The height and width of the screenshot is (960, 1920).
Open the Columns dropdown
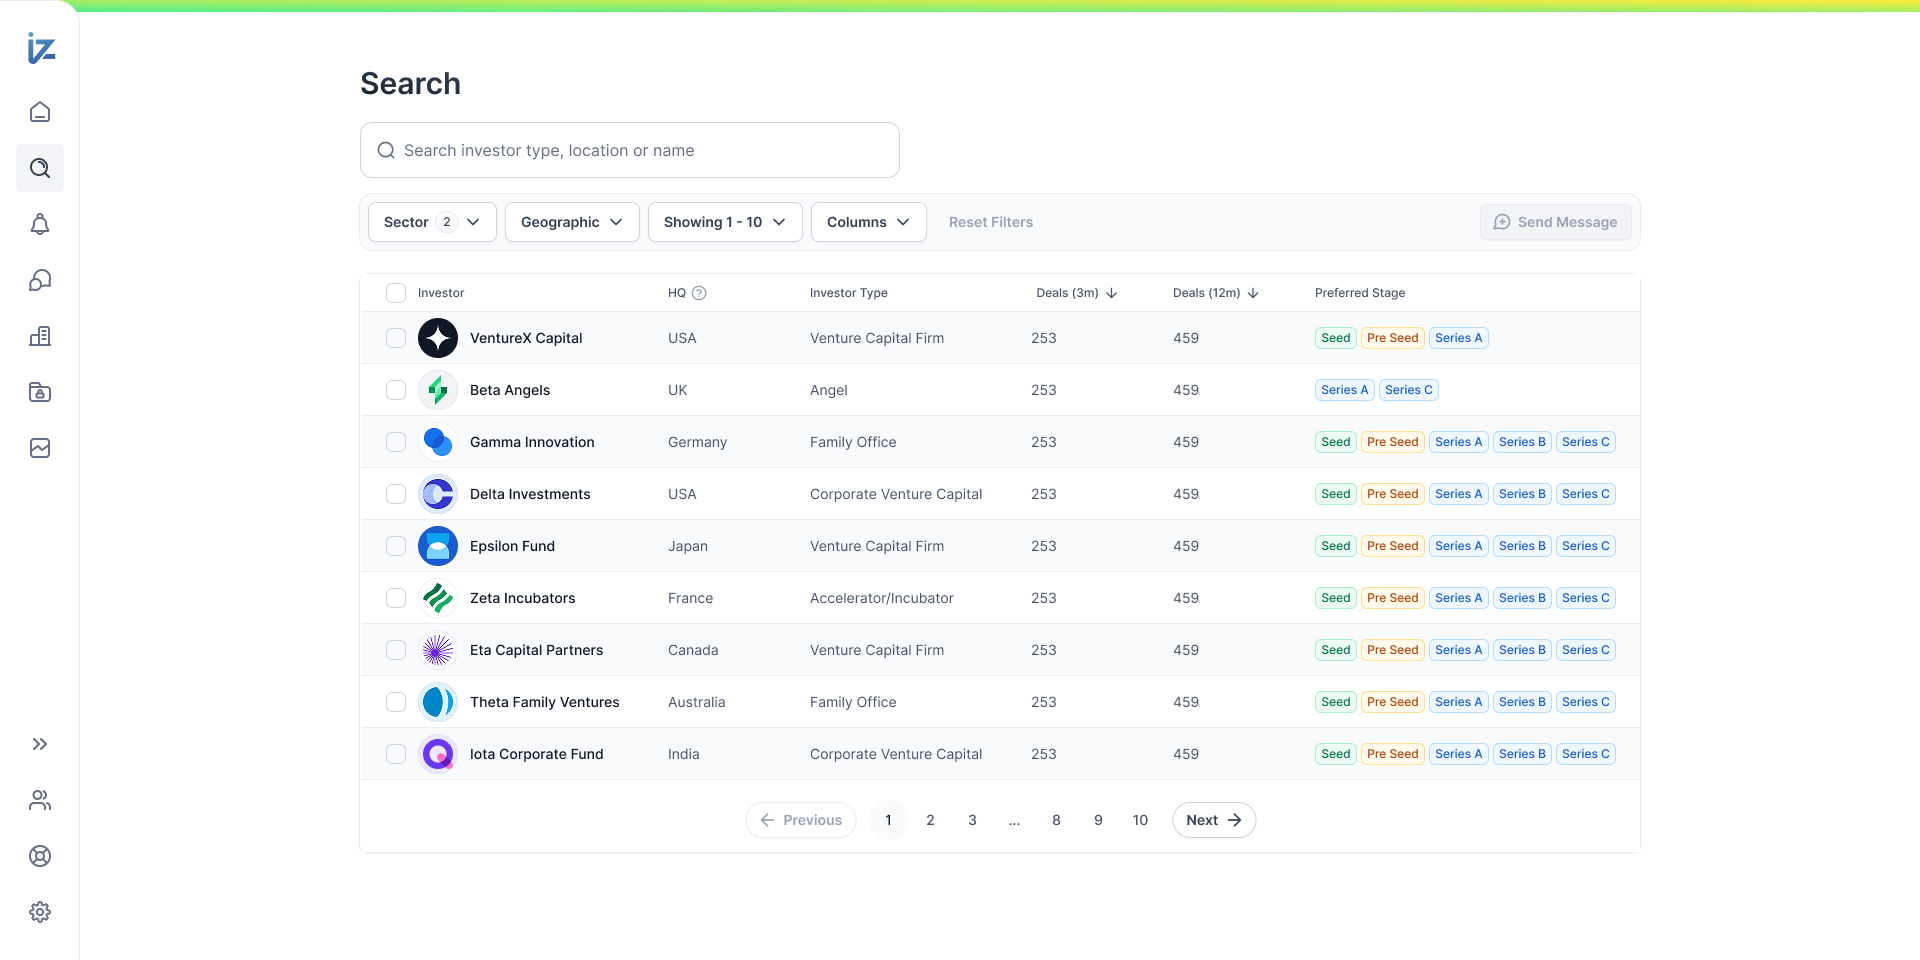(868, 222)
